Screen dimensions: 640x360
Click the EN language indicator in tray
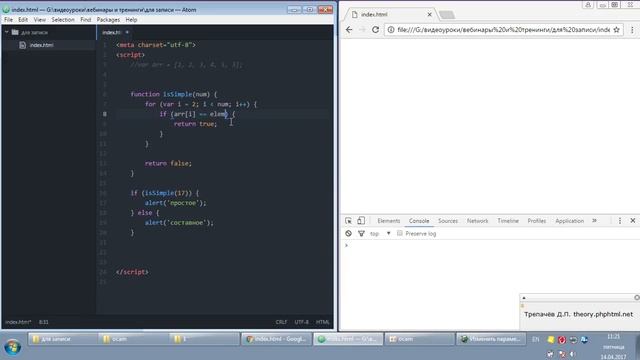click(535, 339)
